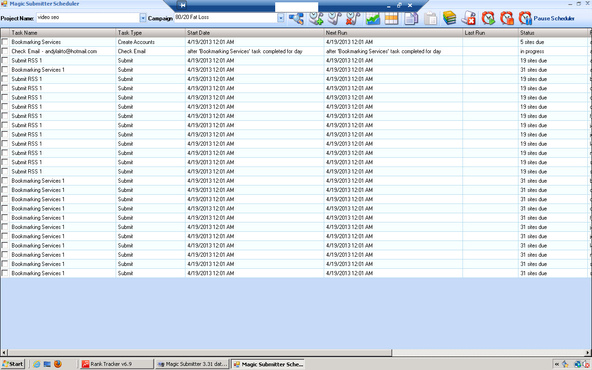Click the share campaign network icon
The image size is (592, 370).
[296, 18]
